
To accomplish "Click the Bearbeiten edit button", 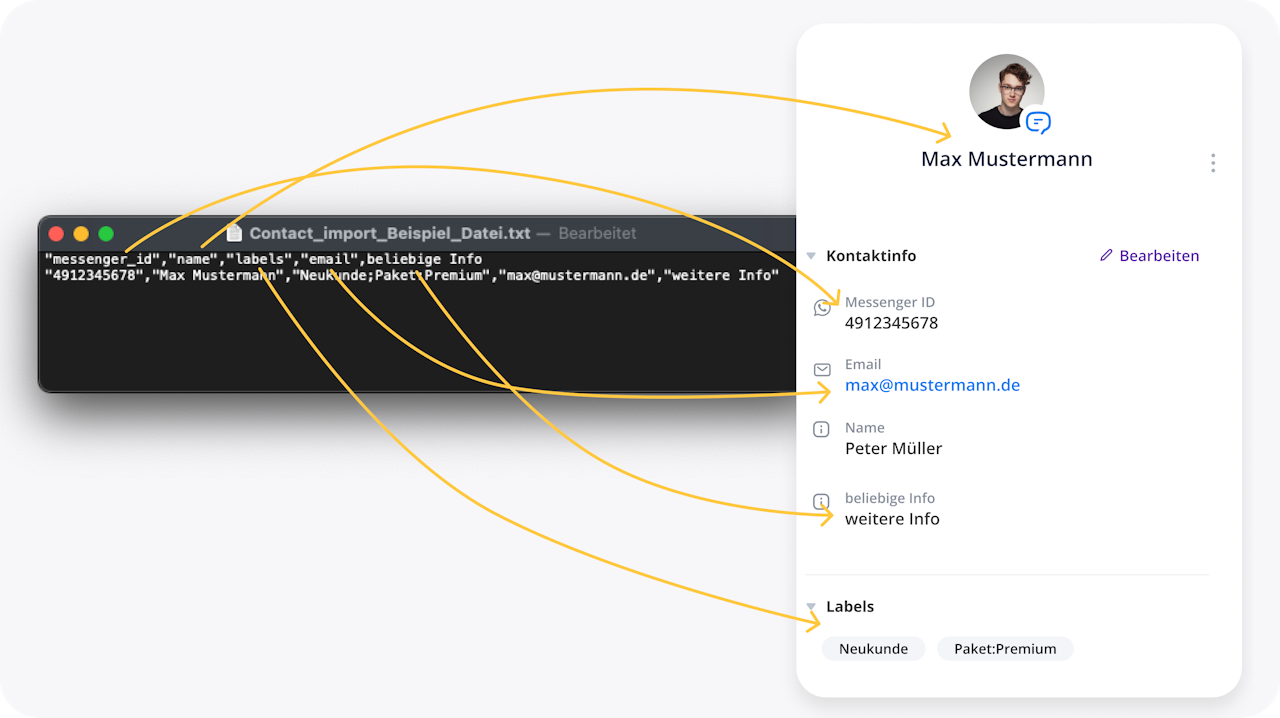I will 1158,256.
